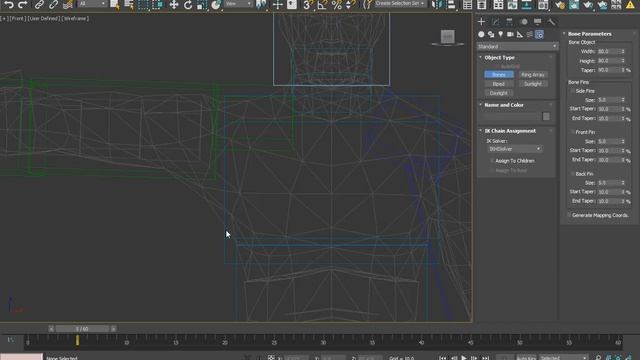Select the Bind to Space Warp tool
The image size is (640, 360).
pyautogui.click(x=68, y=4)
